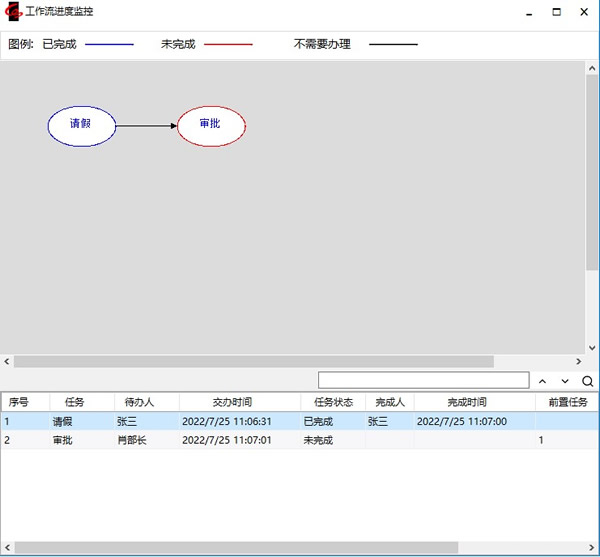The image size is (600, 557).
Task: Click the red 未完成 legend line
Action: [229, 45]
